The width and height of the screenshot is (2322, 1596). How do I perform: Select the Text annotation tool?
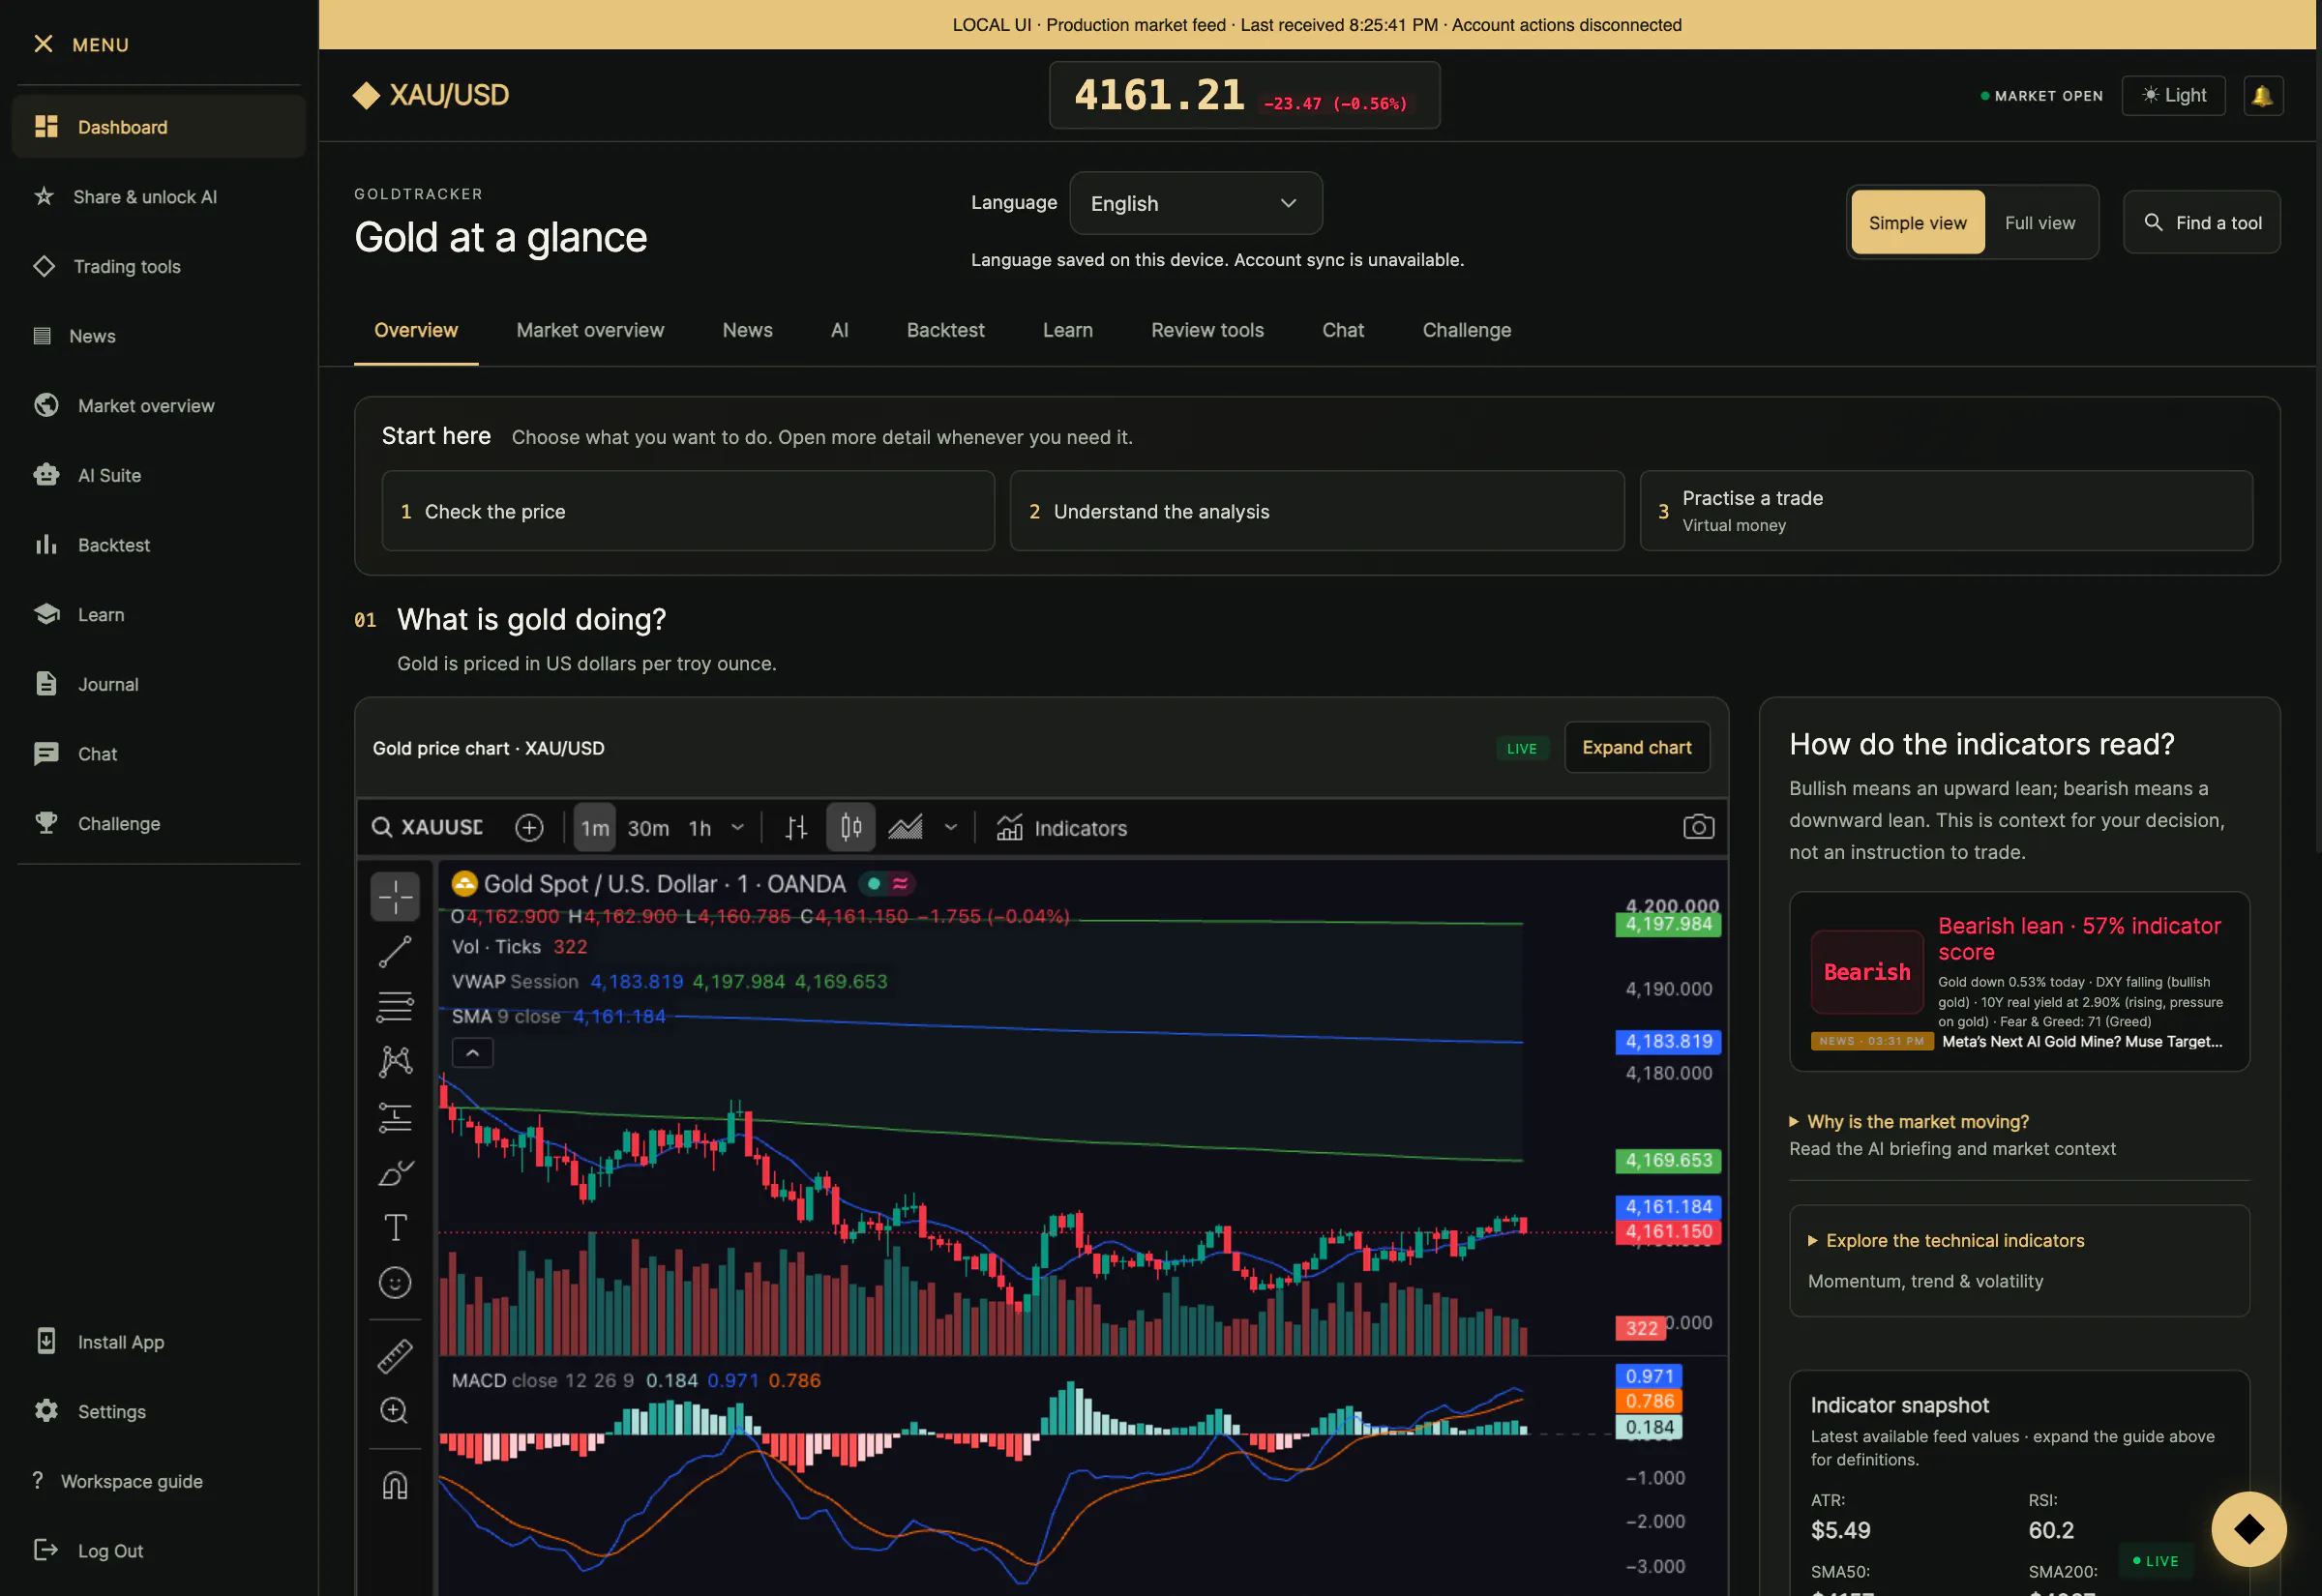click(395, 1227)
